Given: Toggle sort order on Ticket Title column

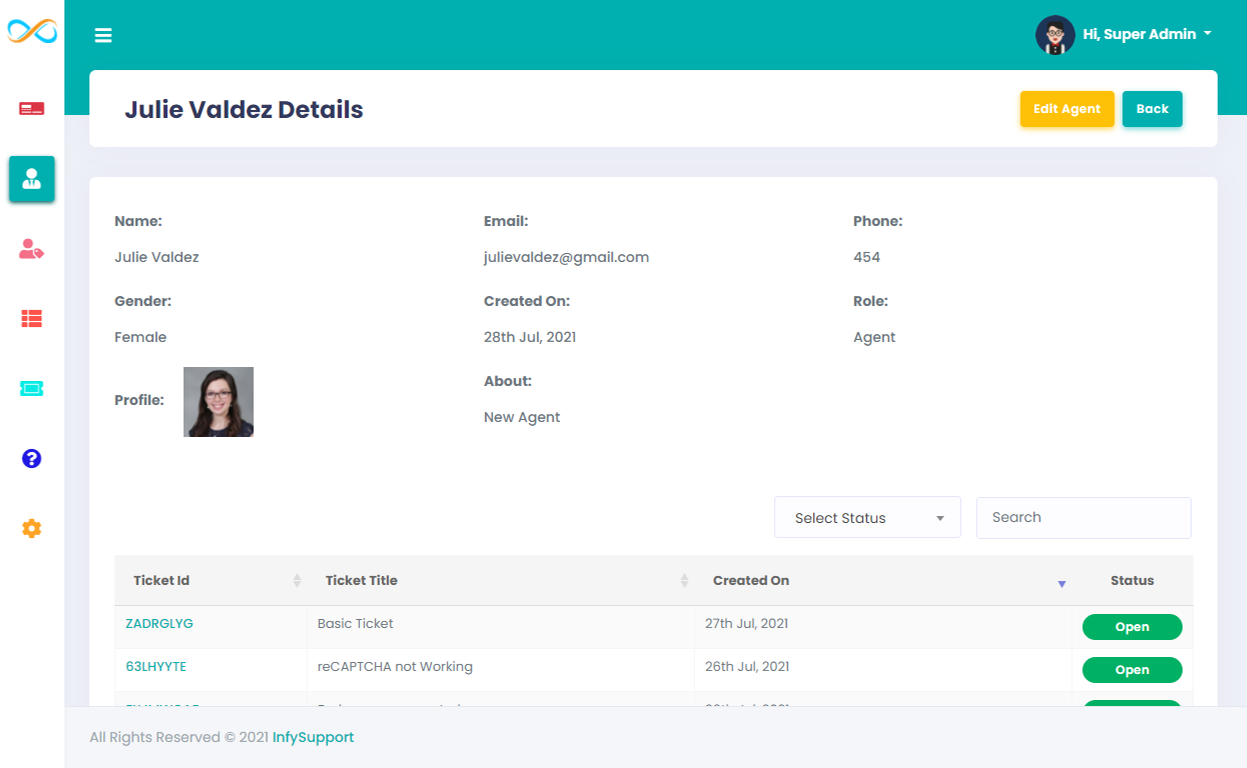Looking at the screenshot, I should point(683,580).
